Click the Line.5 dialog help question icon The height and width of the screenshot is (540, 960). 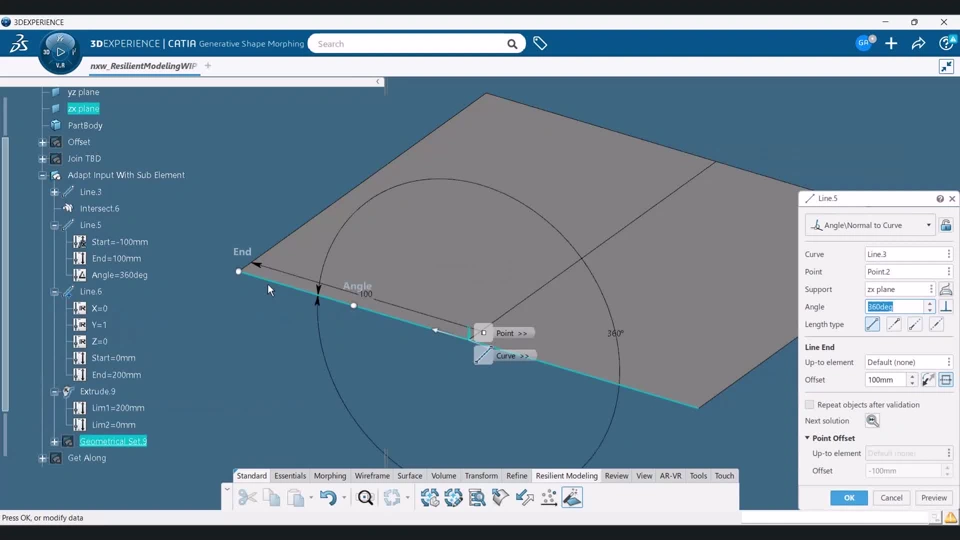click(940, 198)
